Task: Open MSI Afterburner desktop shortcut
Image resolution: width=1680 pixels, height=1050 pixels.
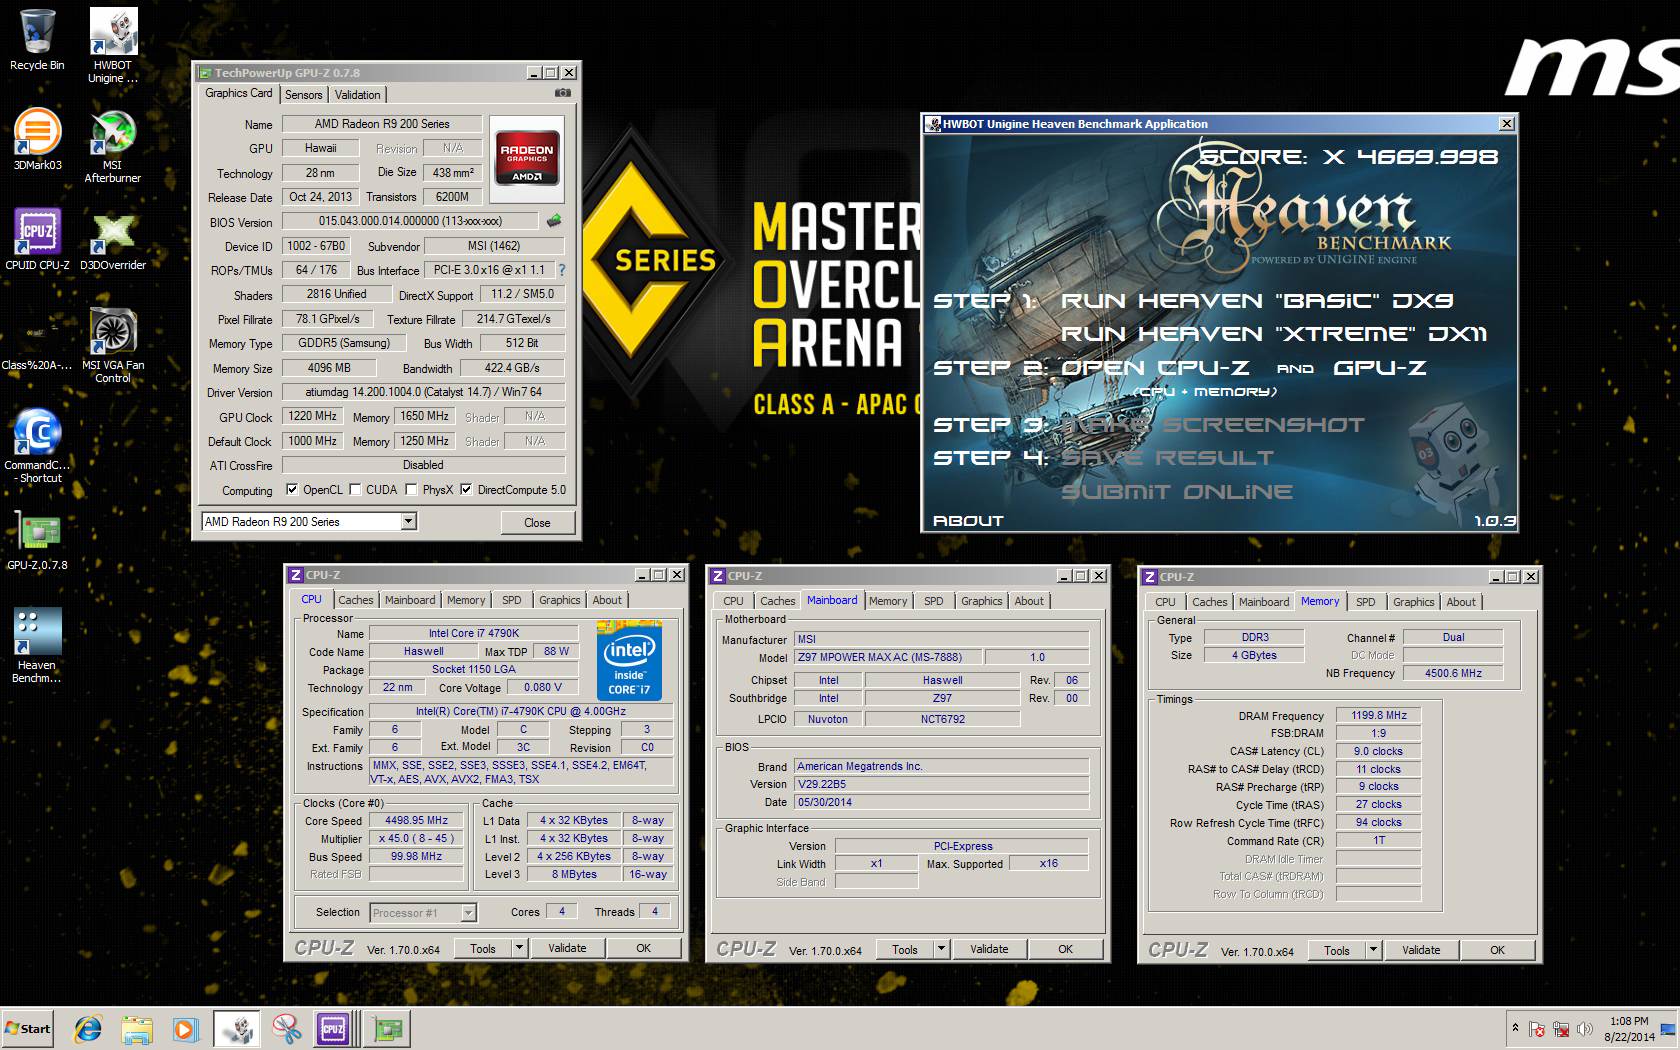Action: [113, 146]
